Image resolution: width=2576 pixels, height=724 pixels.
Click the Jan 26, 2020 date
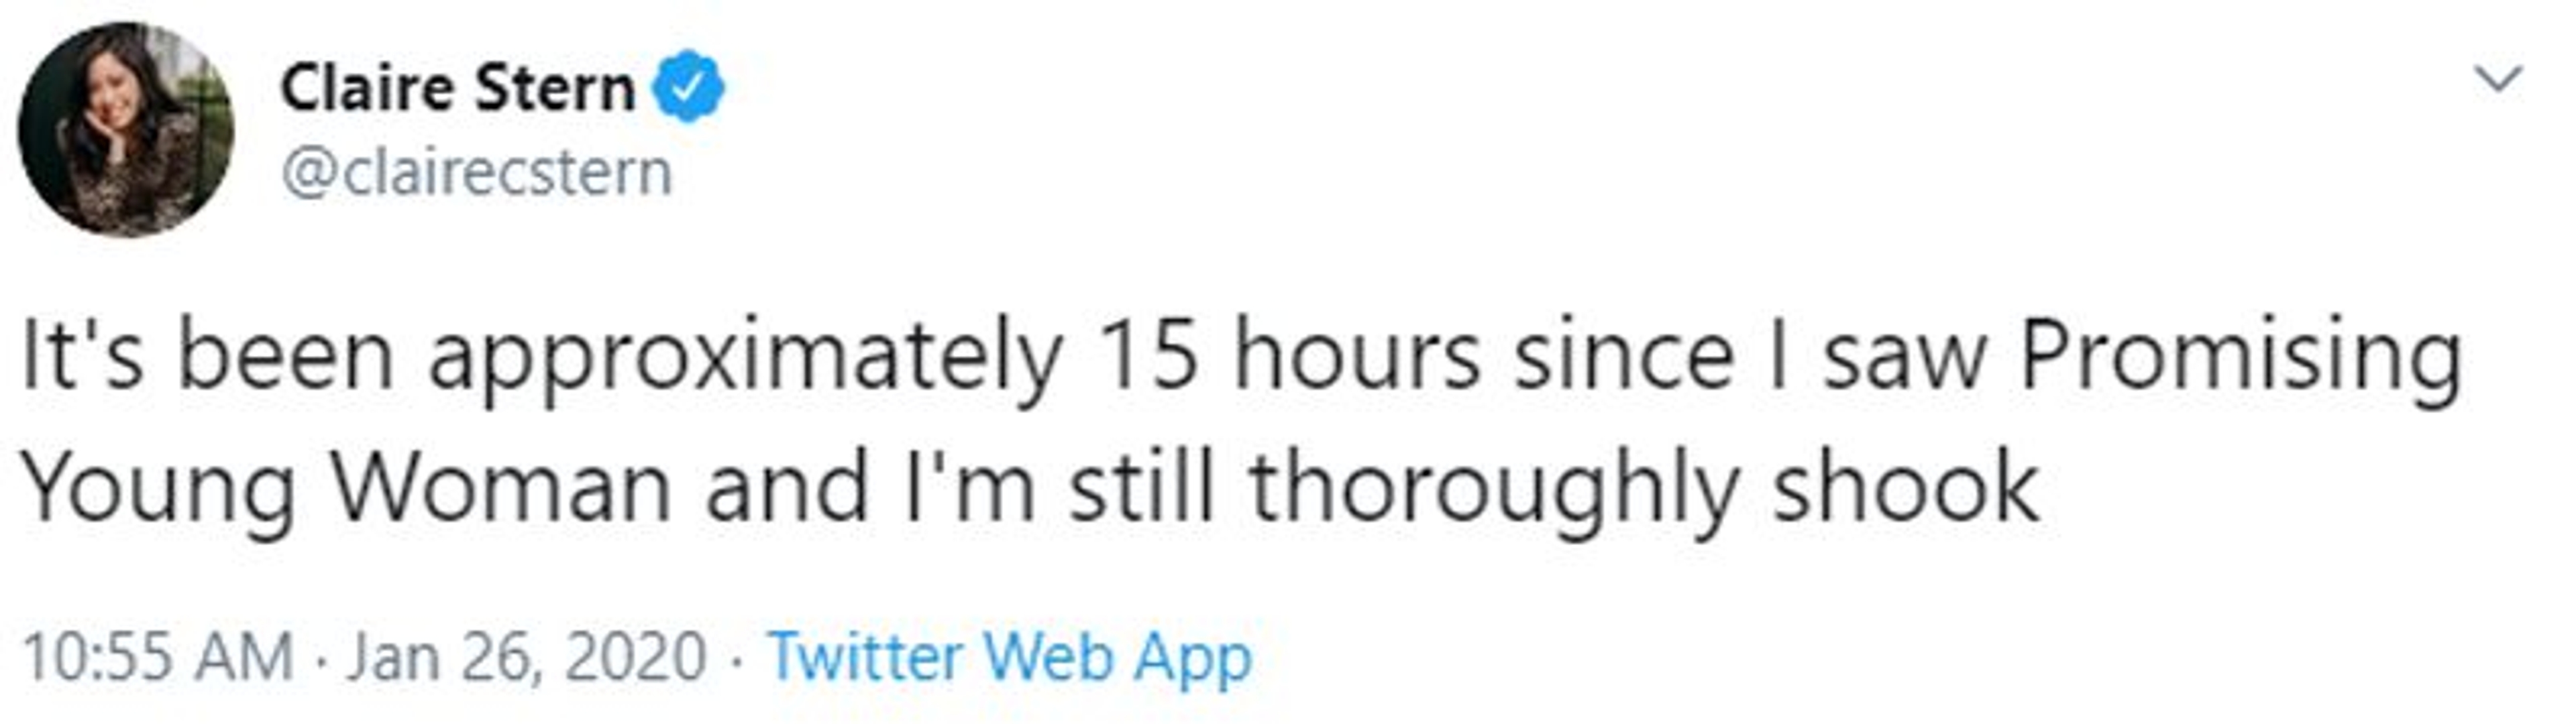click(527, 657)
